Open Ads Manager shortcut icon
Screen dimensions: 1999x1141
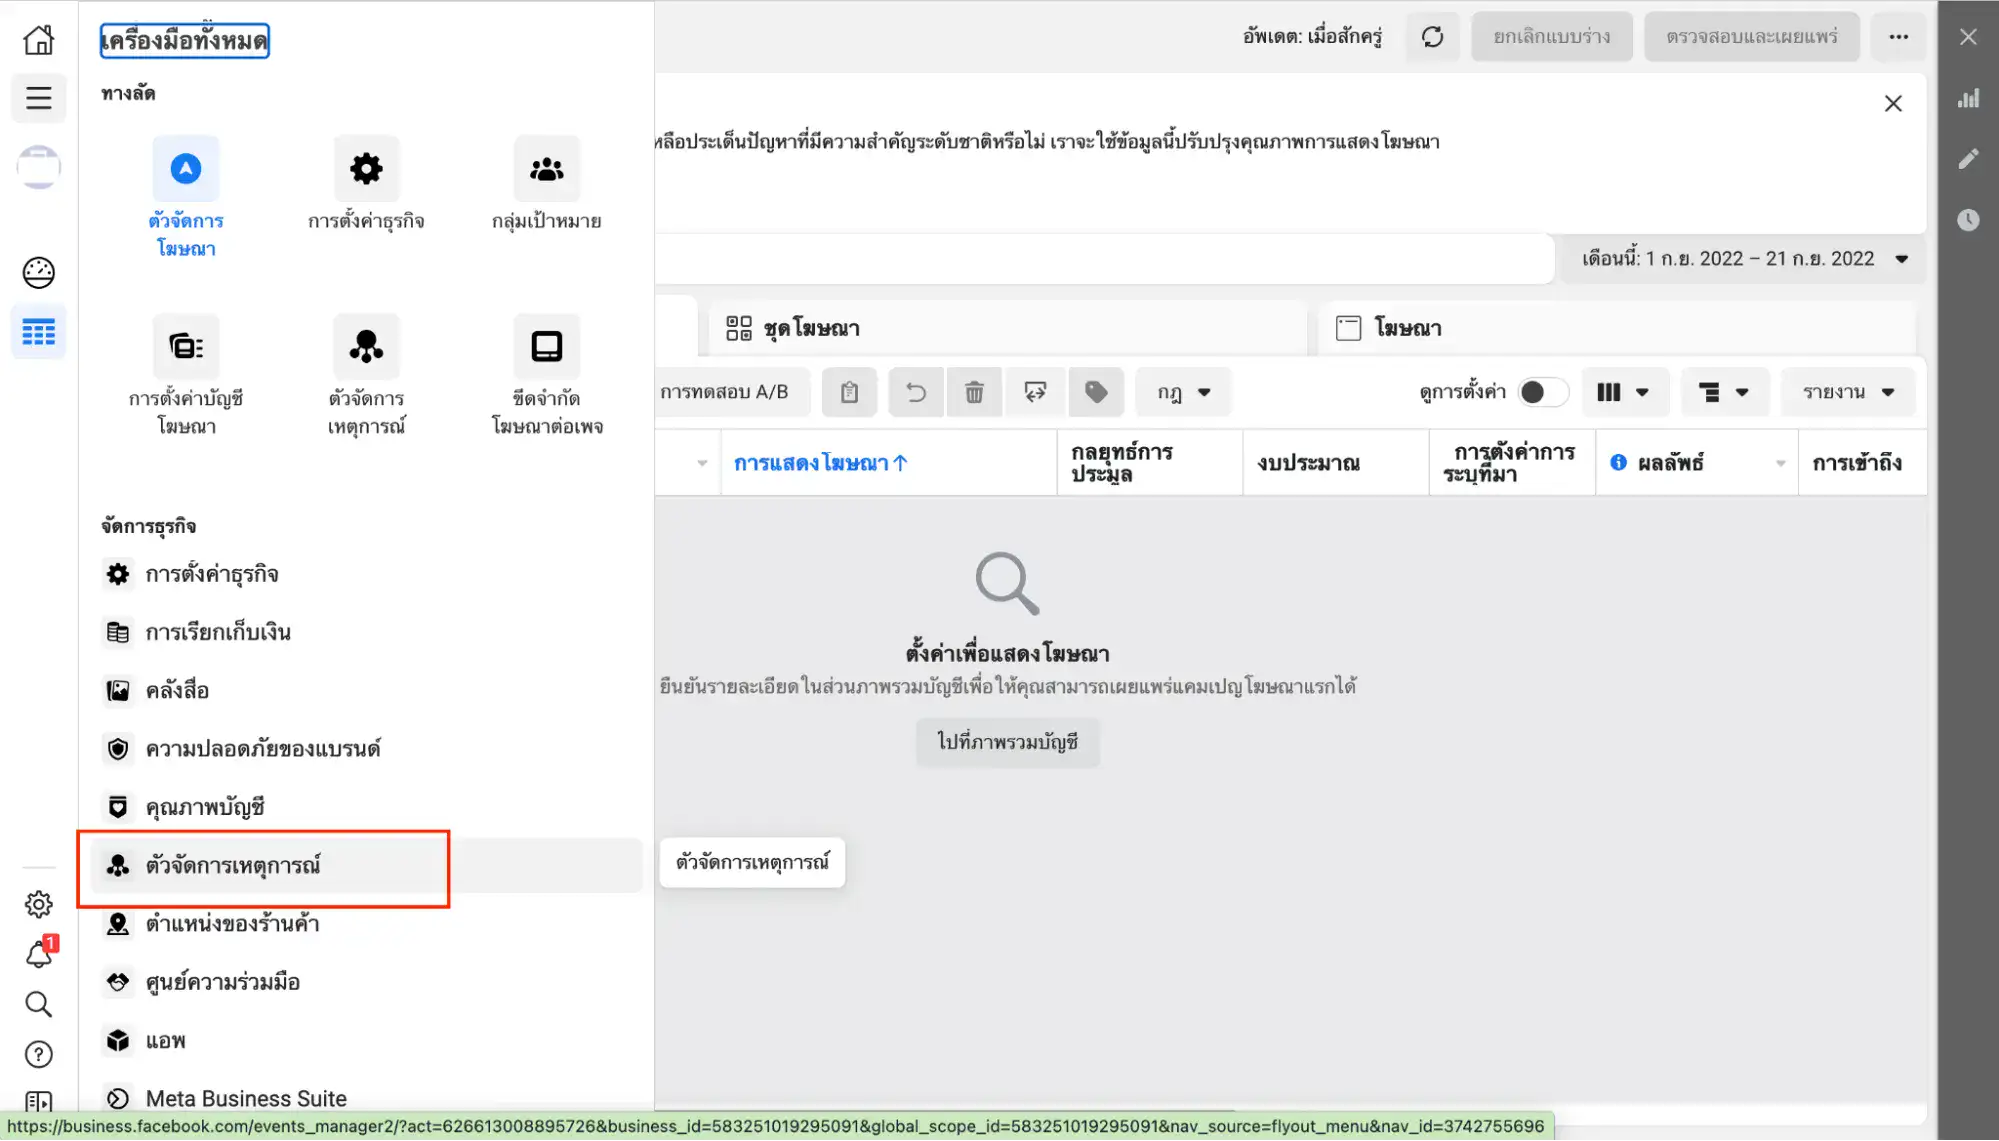click(x=185, y=169)
